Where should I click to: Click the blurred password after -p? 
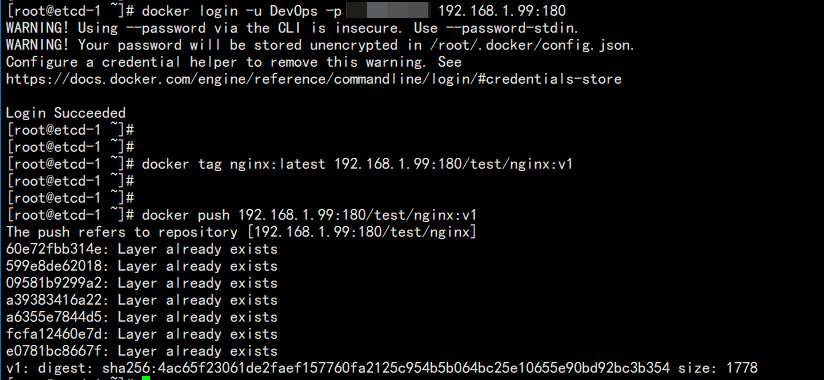(388, 10)
